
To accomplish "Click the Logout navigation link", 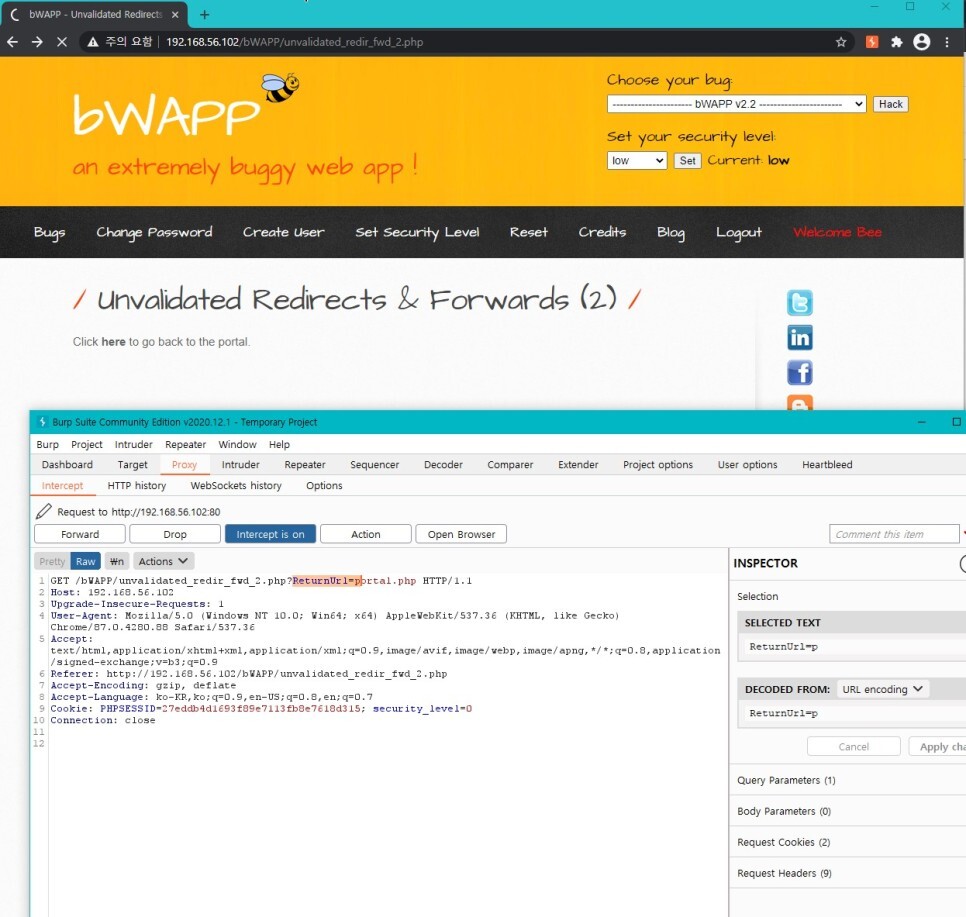I will (739, 232).
